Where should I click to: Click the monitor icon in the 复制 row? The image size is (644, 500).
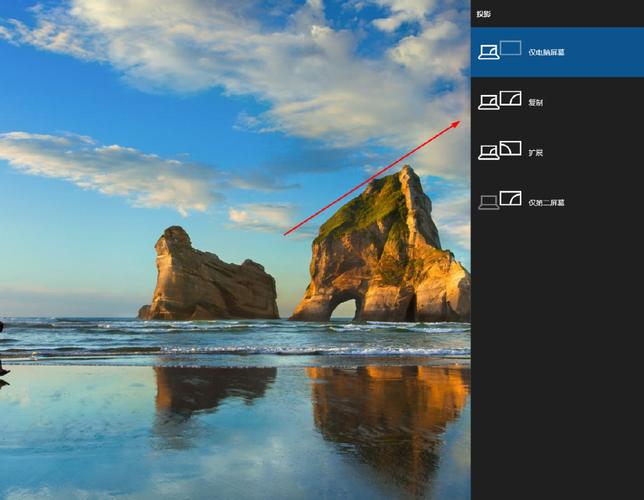[x=511, y=98]
